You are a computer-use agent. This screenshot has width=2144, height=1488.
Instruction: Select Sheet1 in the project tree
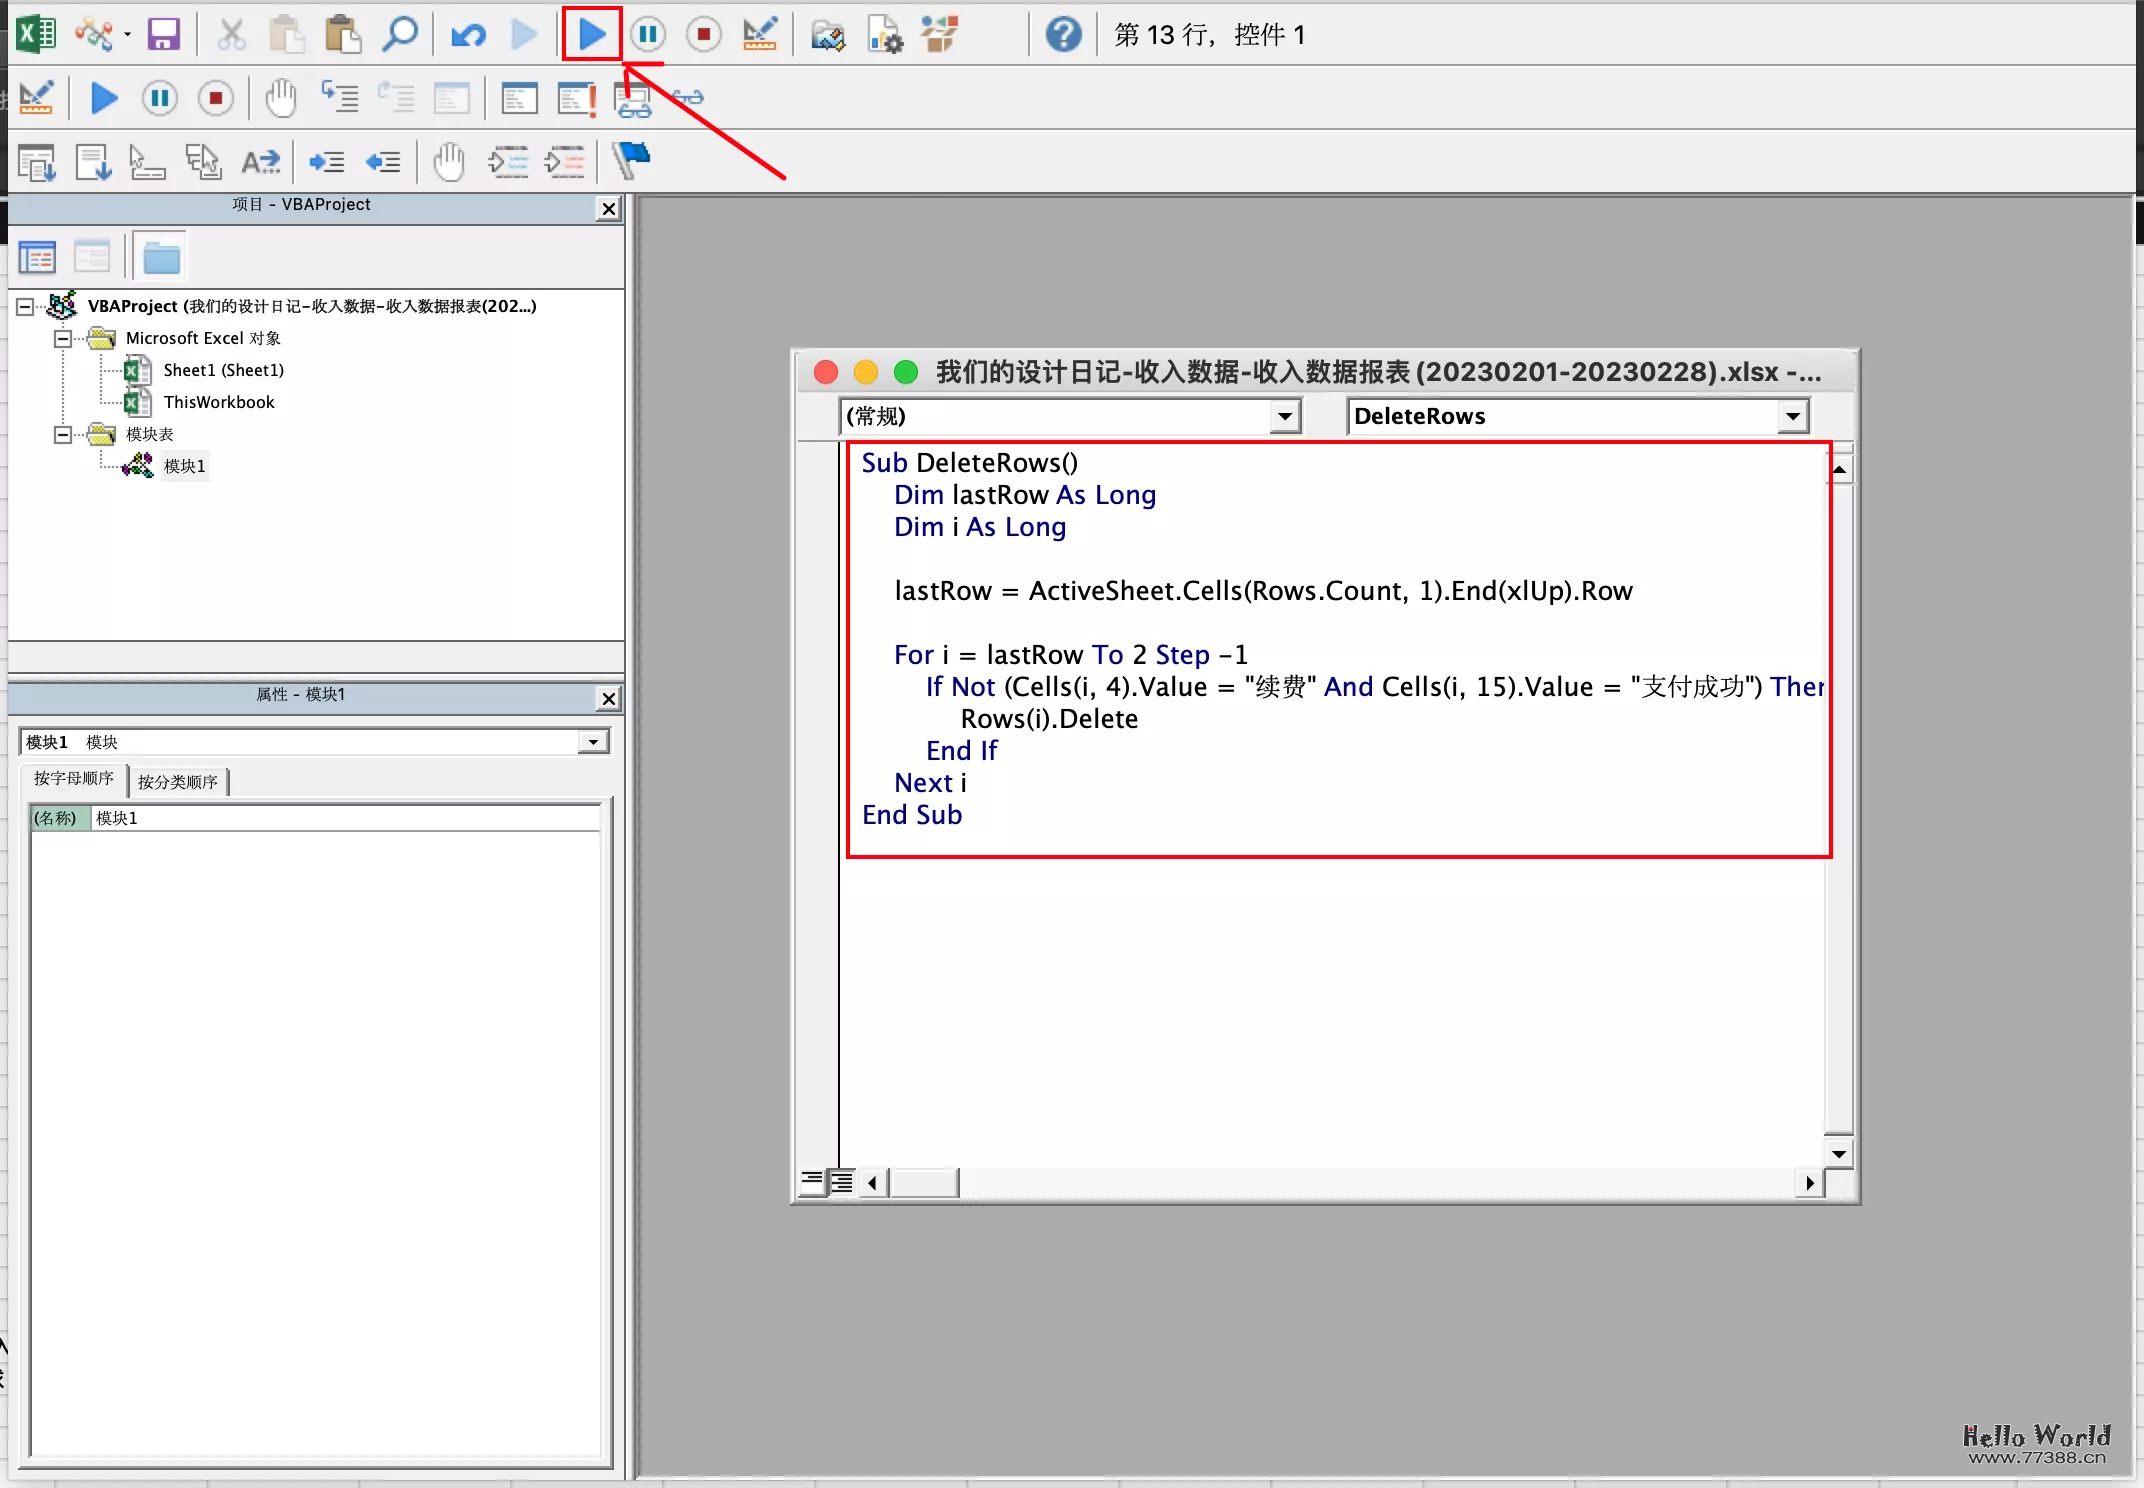coord(223,370)
